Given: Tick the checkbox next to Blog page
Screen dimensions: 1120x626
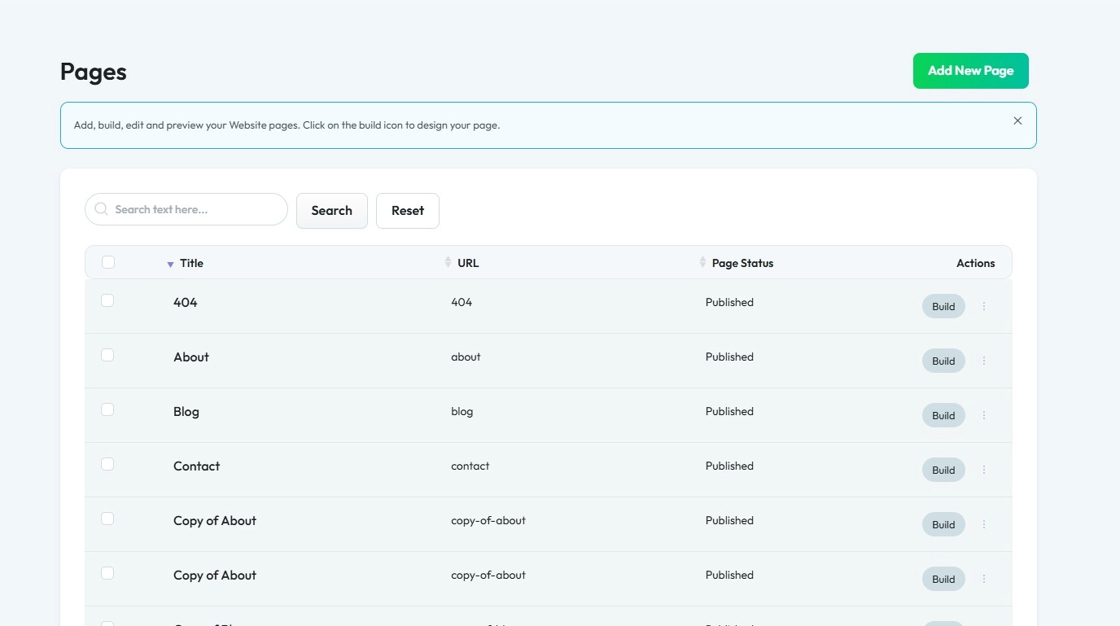Looking at the screenshot, I should [x=108, y=410].
